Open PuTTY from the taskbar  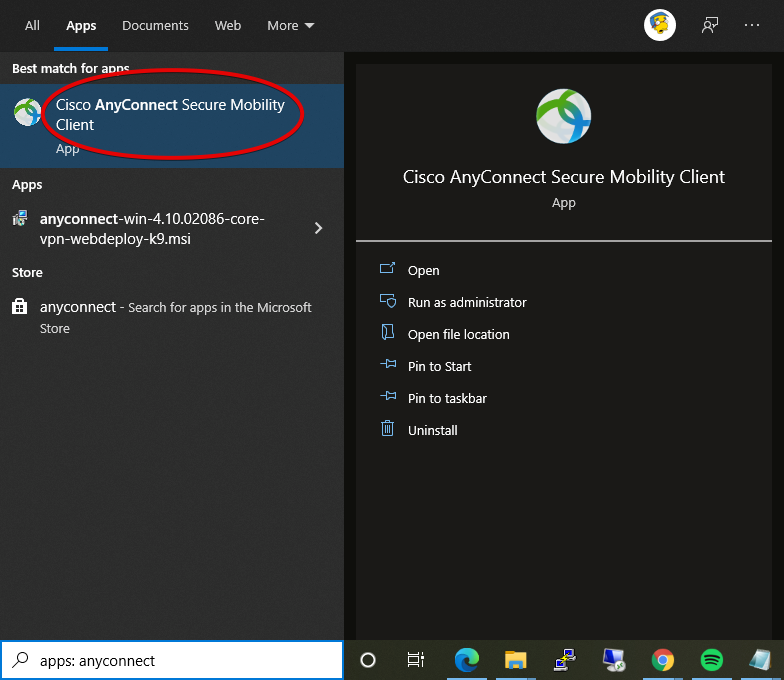click(x=564, y=660)
